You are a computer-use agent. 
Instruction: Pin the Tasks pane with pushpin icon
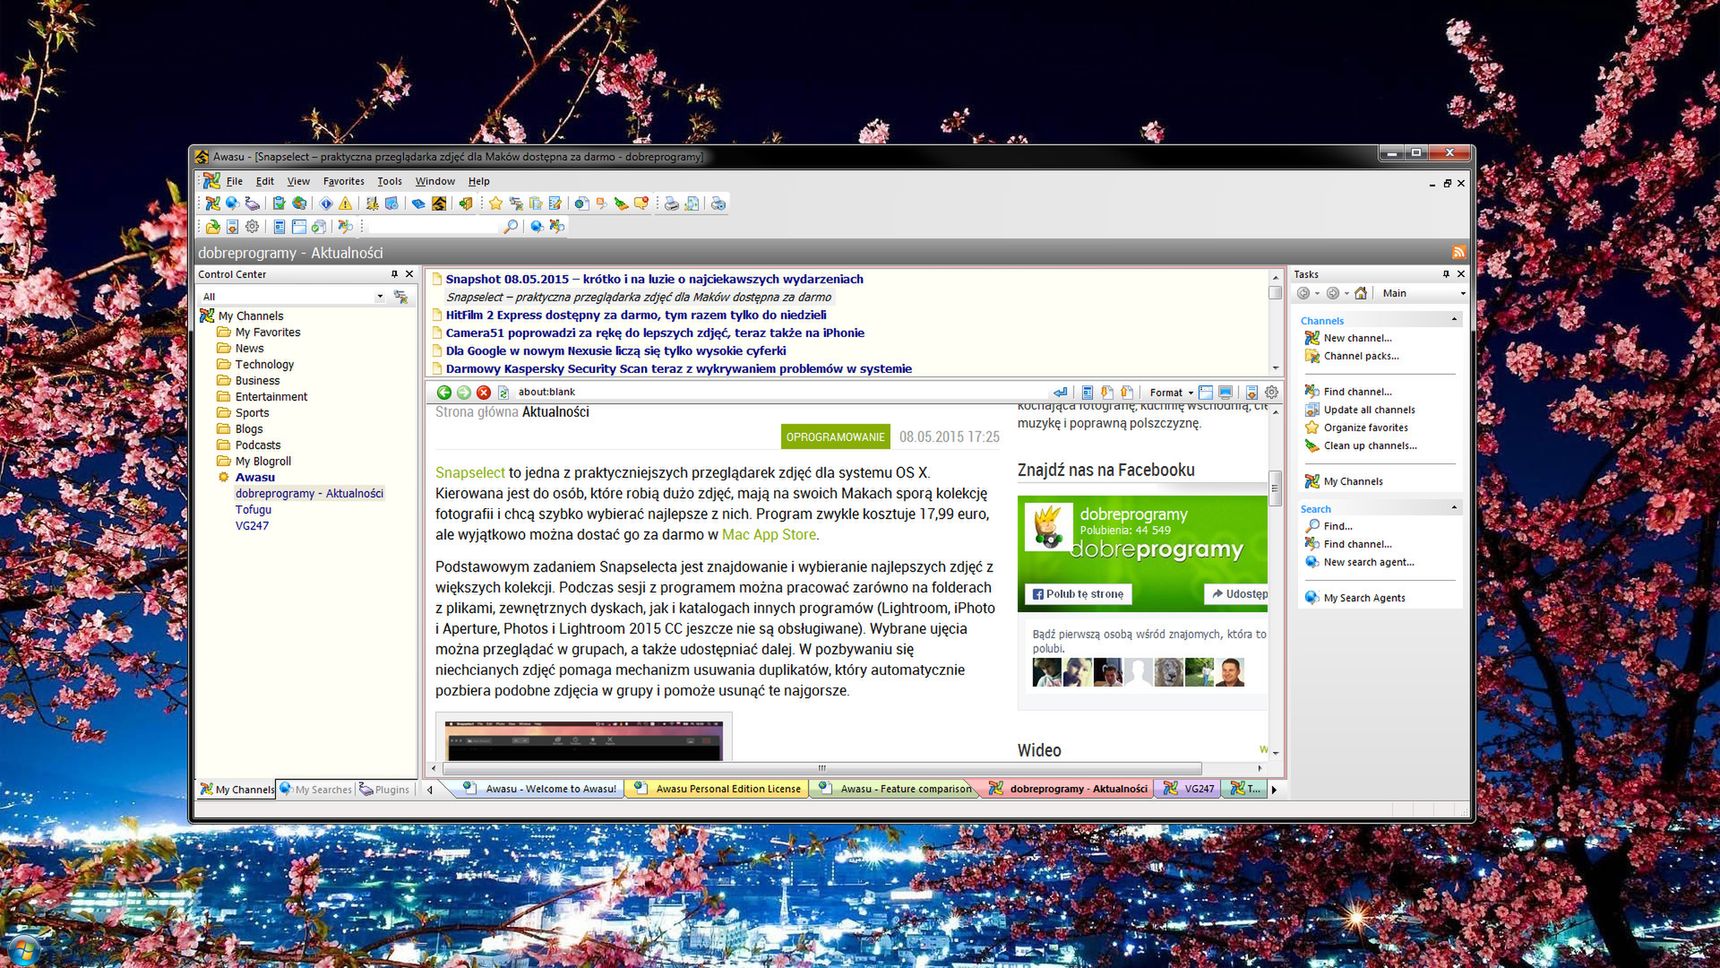pos(1446,274)
